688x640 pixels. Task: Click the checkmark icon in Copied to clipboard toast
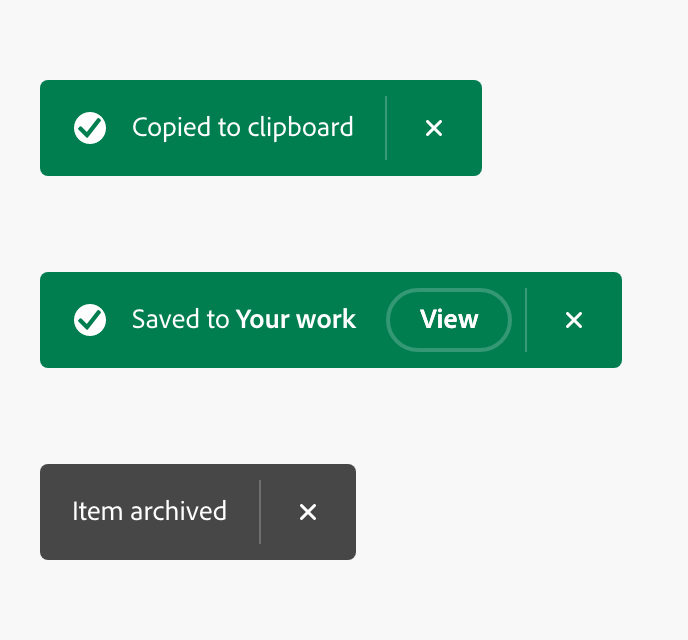(90, 128)
